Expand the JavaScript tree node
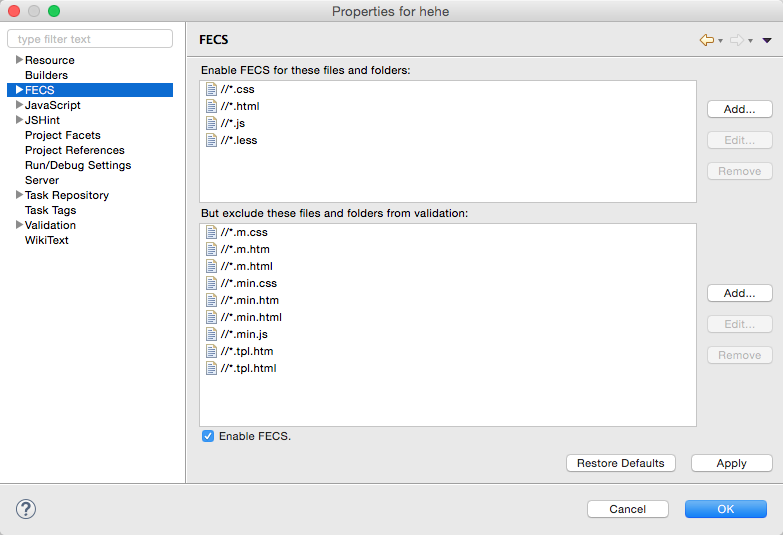The image size is (783, 535). click(19, 105)
